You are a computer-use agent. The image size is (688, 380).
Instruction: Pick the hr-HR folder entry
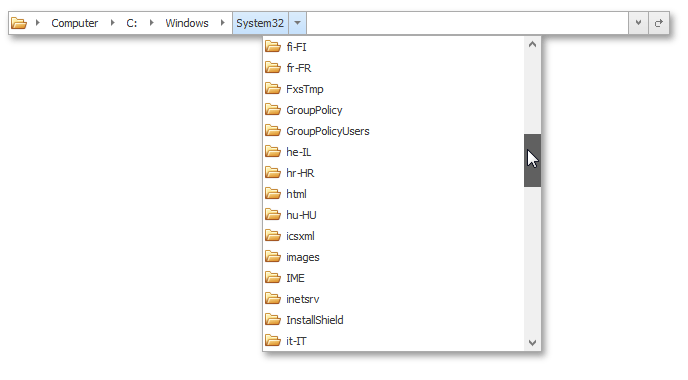click(x=393, y=173)
